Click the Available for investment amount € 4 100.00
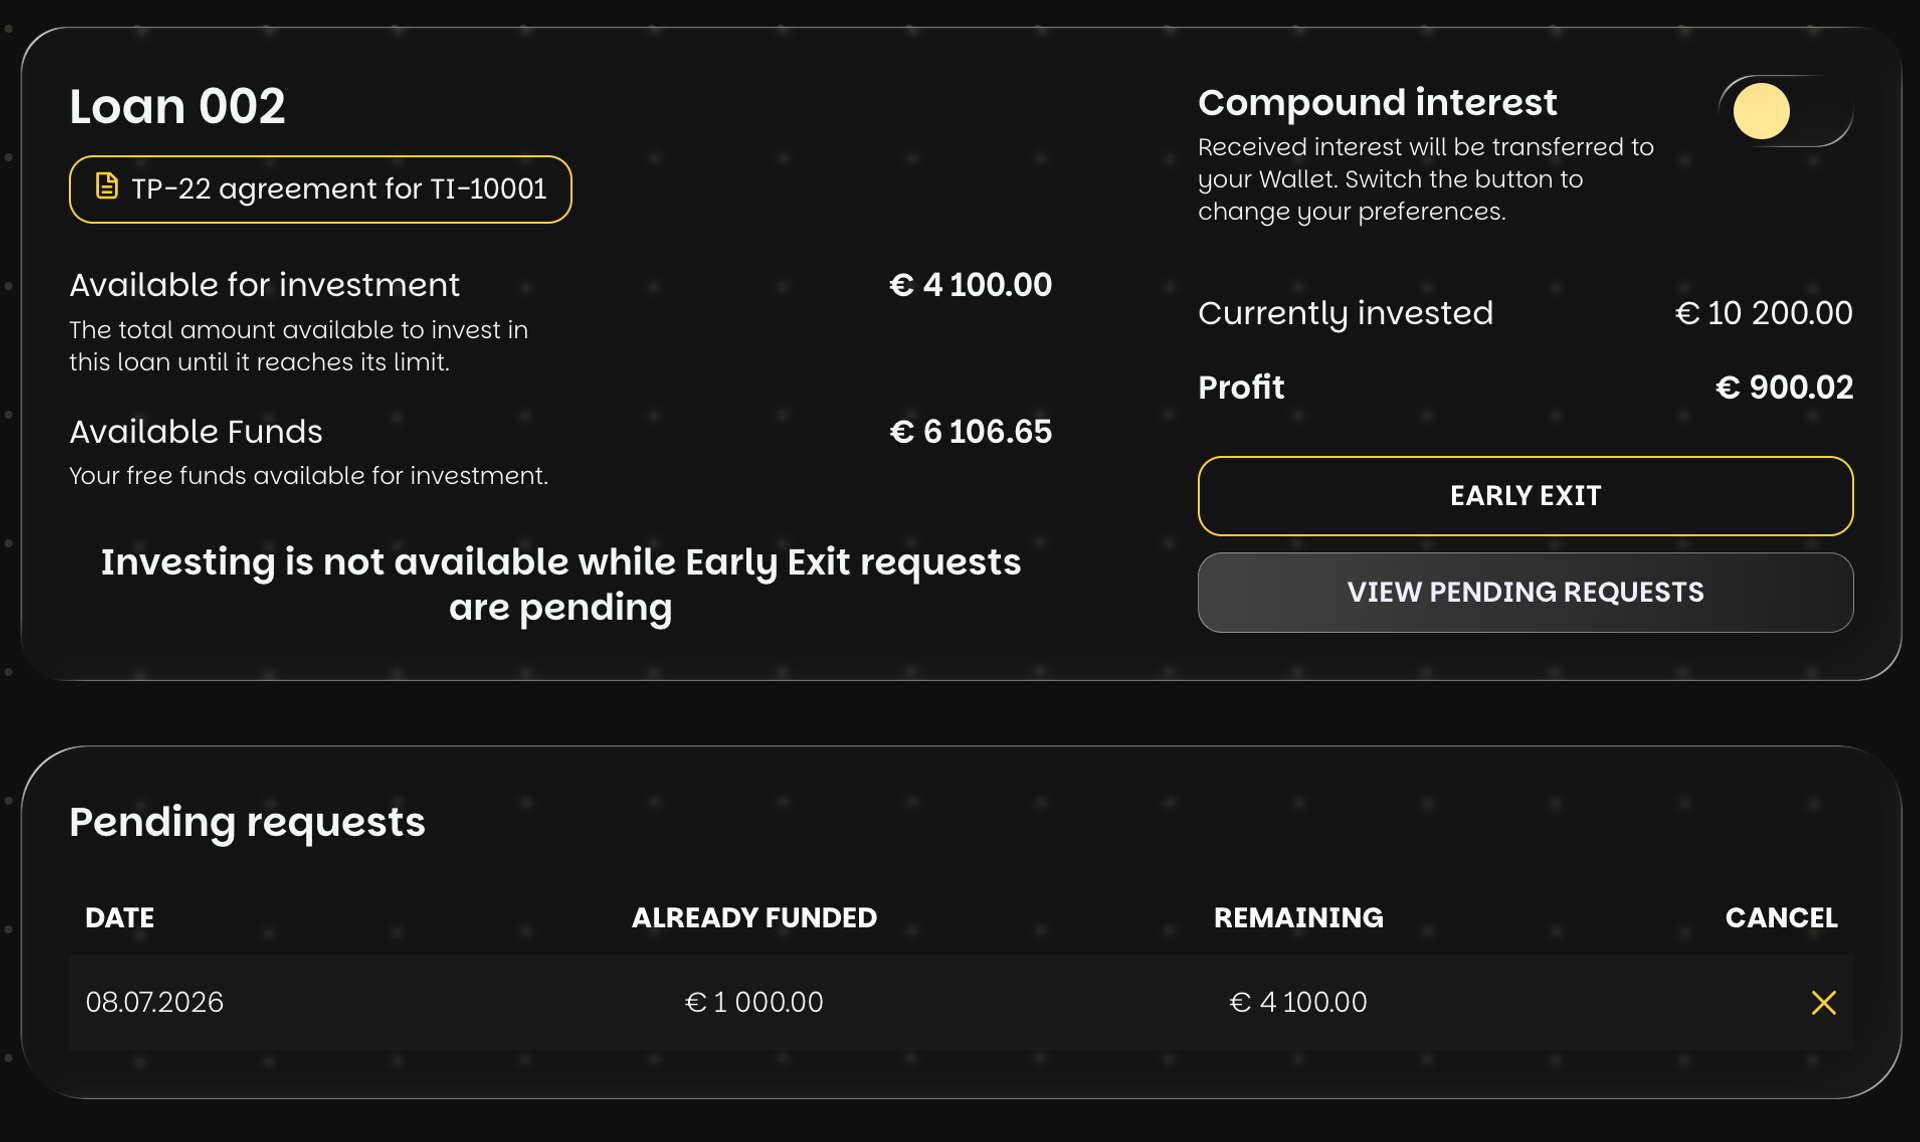Viewport: 1920px width, 1142px height. click(970, 285)
